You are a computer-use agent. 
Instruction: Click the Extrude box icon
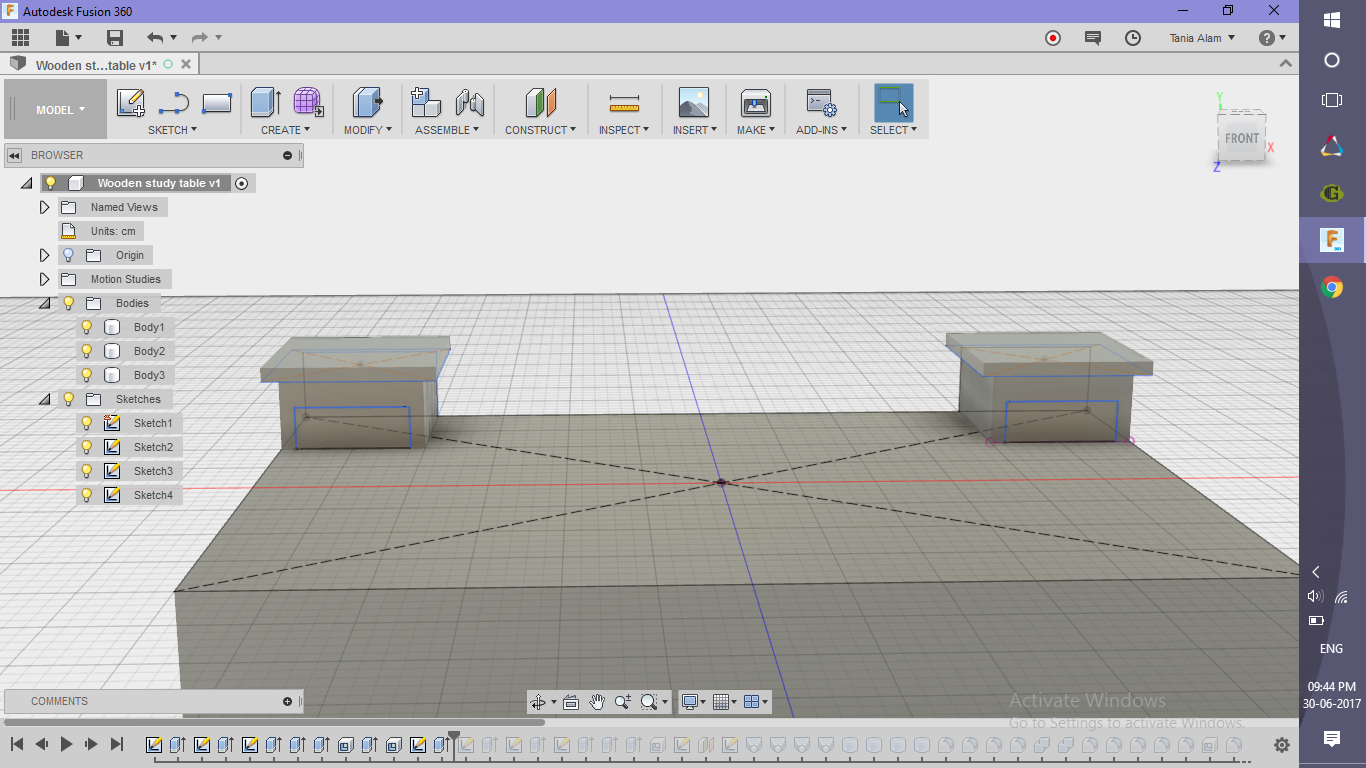pos(265,103)
